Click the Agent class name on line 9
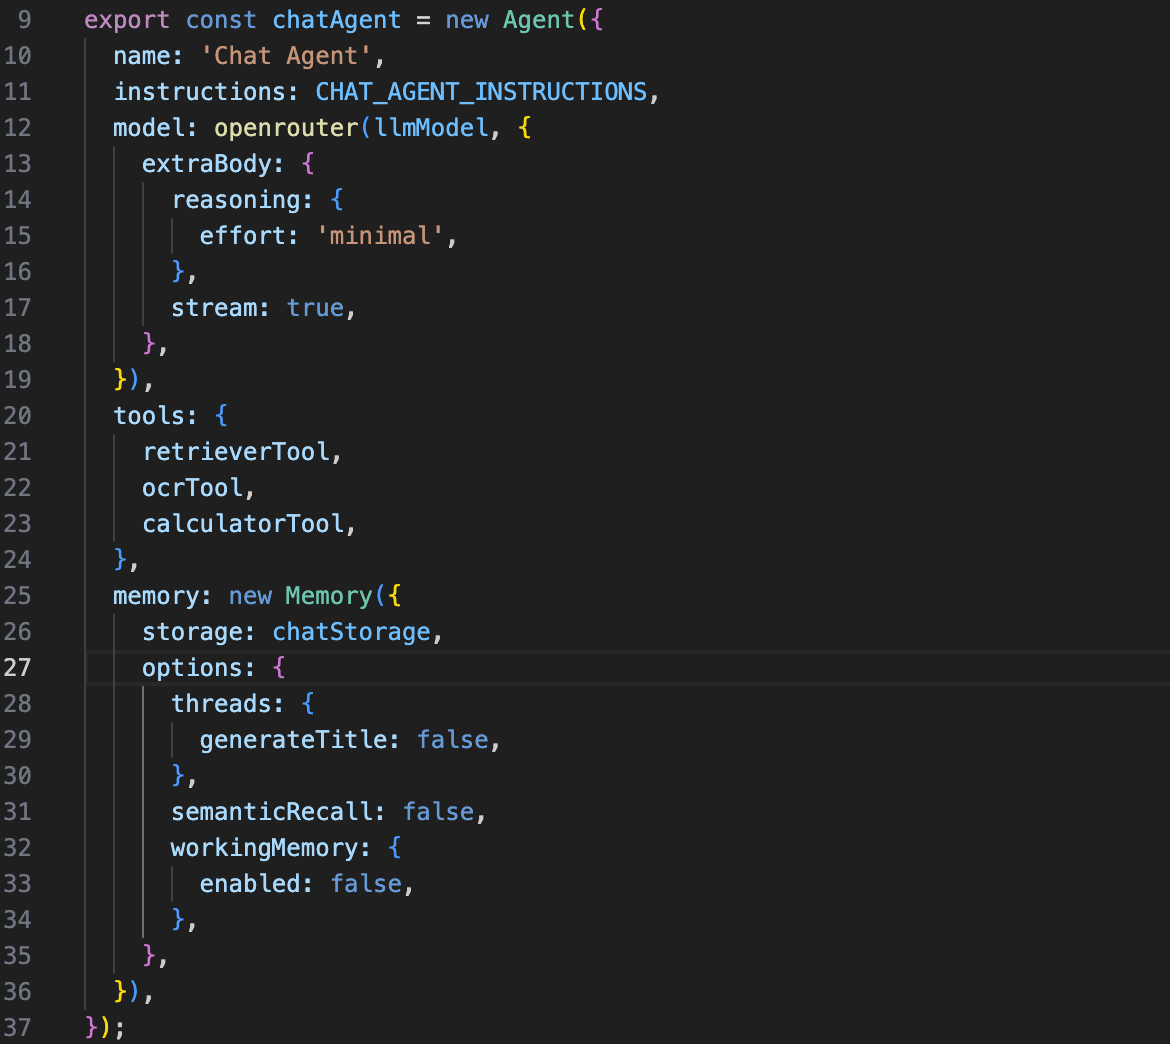Image resolution: width=1170 pixels, height=1044 pixels. tap(539, 19)
